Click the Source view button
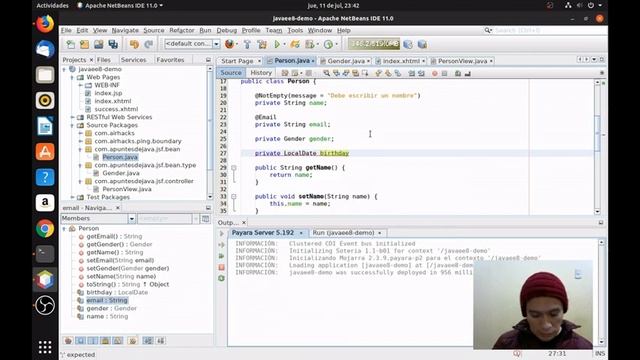 click(x=231, y=73)
